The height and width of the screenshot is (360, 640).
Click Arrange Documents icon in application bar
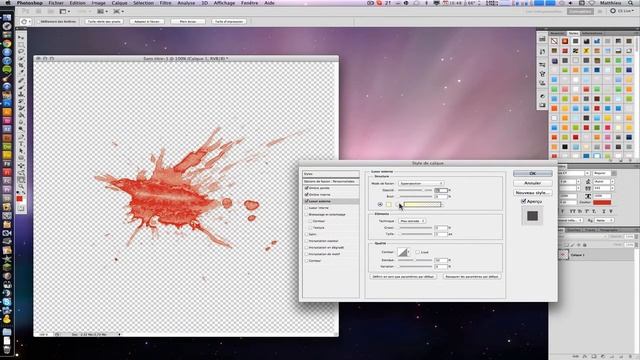[102, 11]
